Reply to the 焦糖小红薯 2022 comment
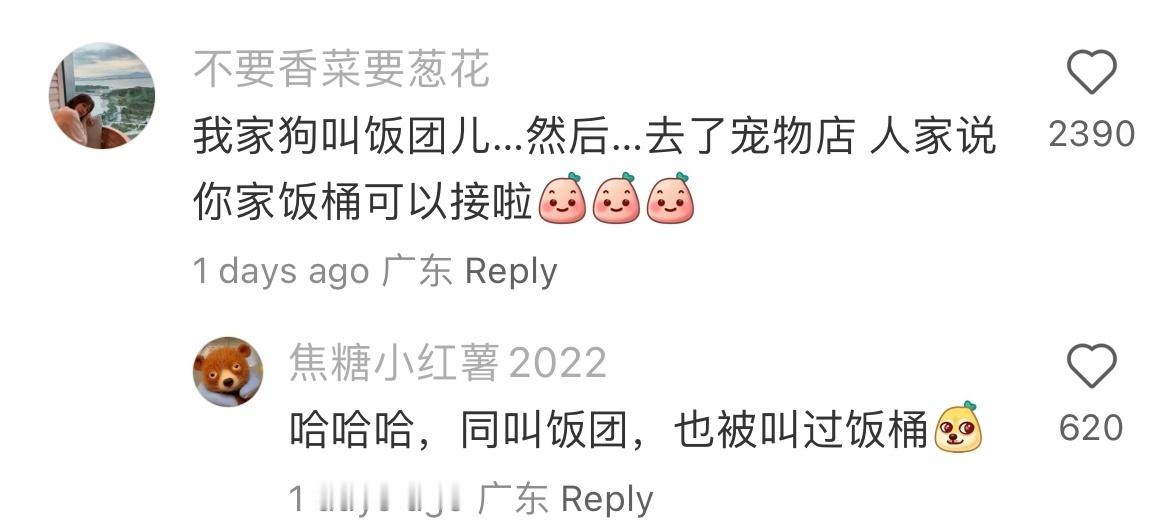 [607, 499]
